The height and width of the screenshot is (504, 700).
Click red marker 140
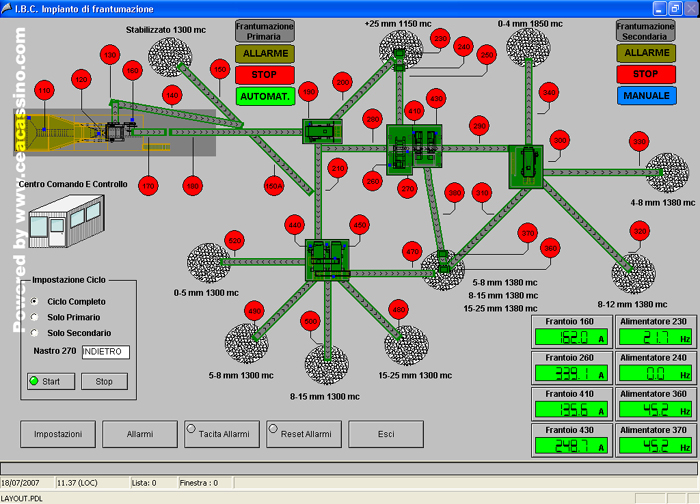172,95
